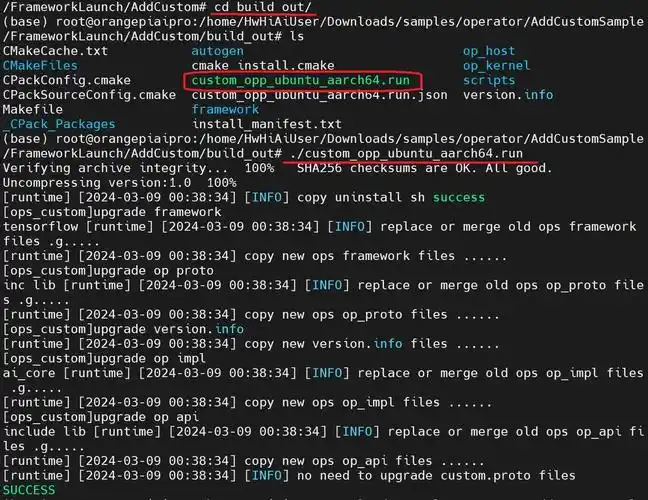Click the install_manifest.txt filename

coord(267,124)
